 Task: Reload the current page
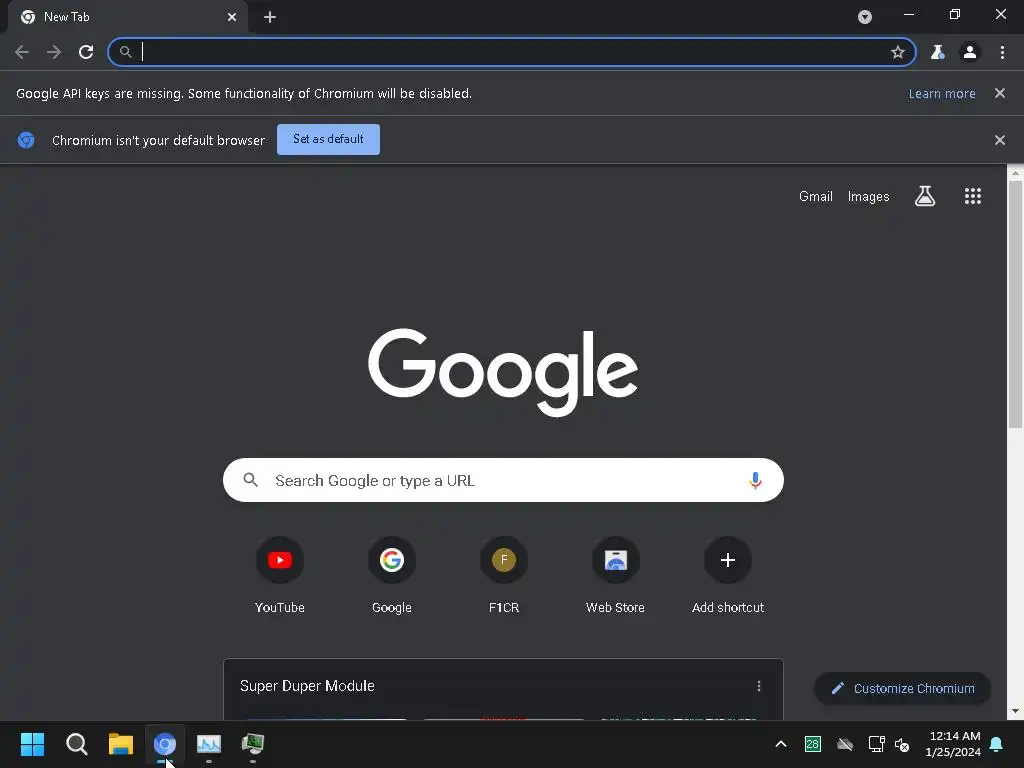pos(86,52)
